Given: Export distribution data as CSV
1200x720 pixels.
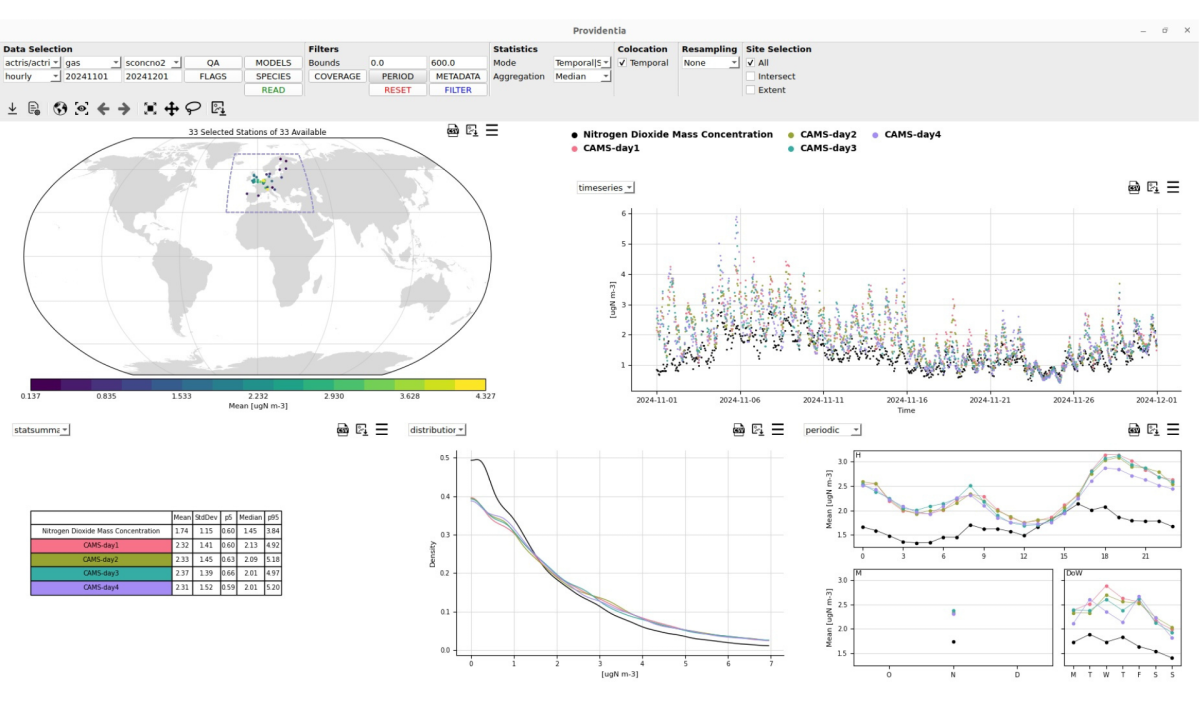Looking at the screenshot, I should (739, 429).
